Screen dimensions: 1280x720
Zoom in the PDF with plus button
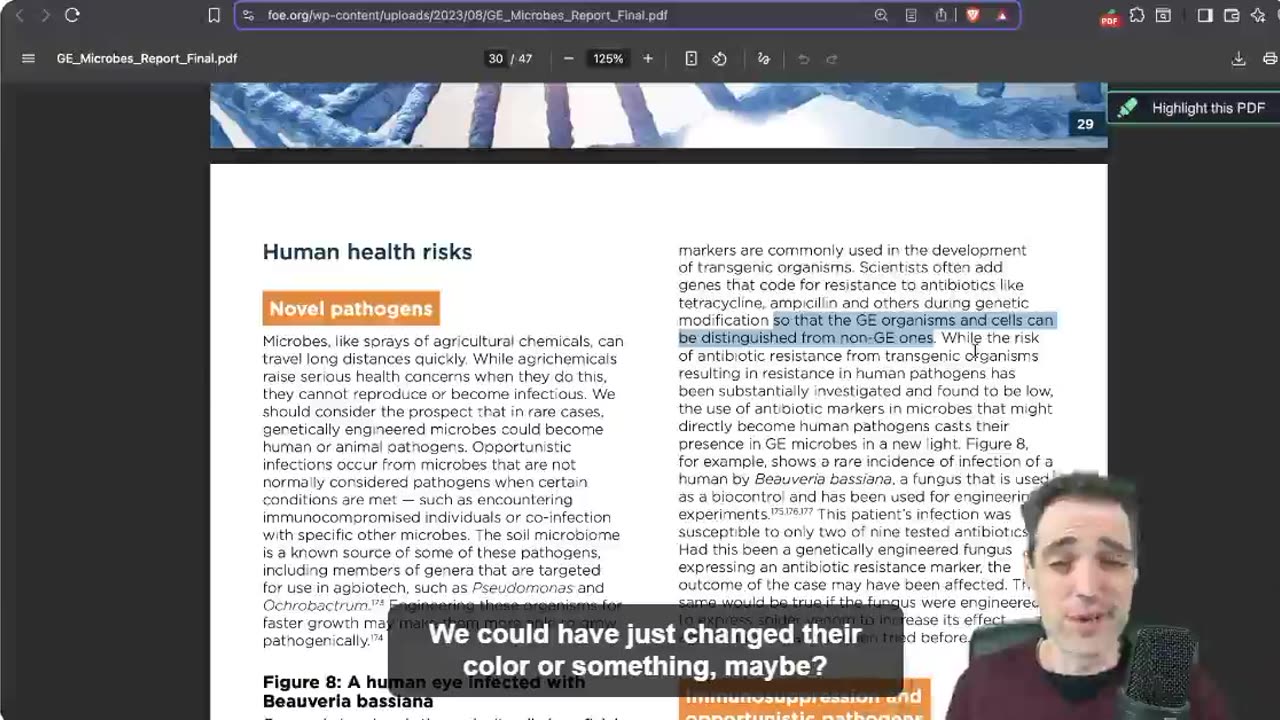click(x=648, y=59)
